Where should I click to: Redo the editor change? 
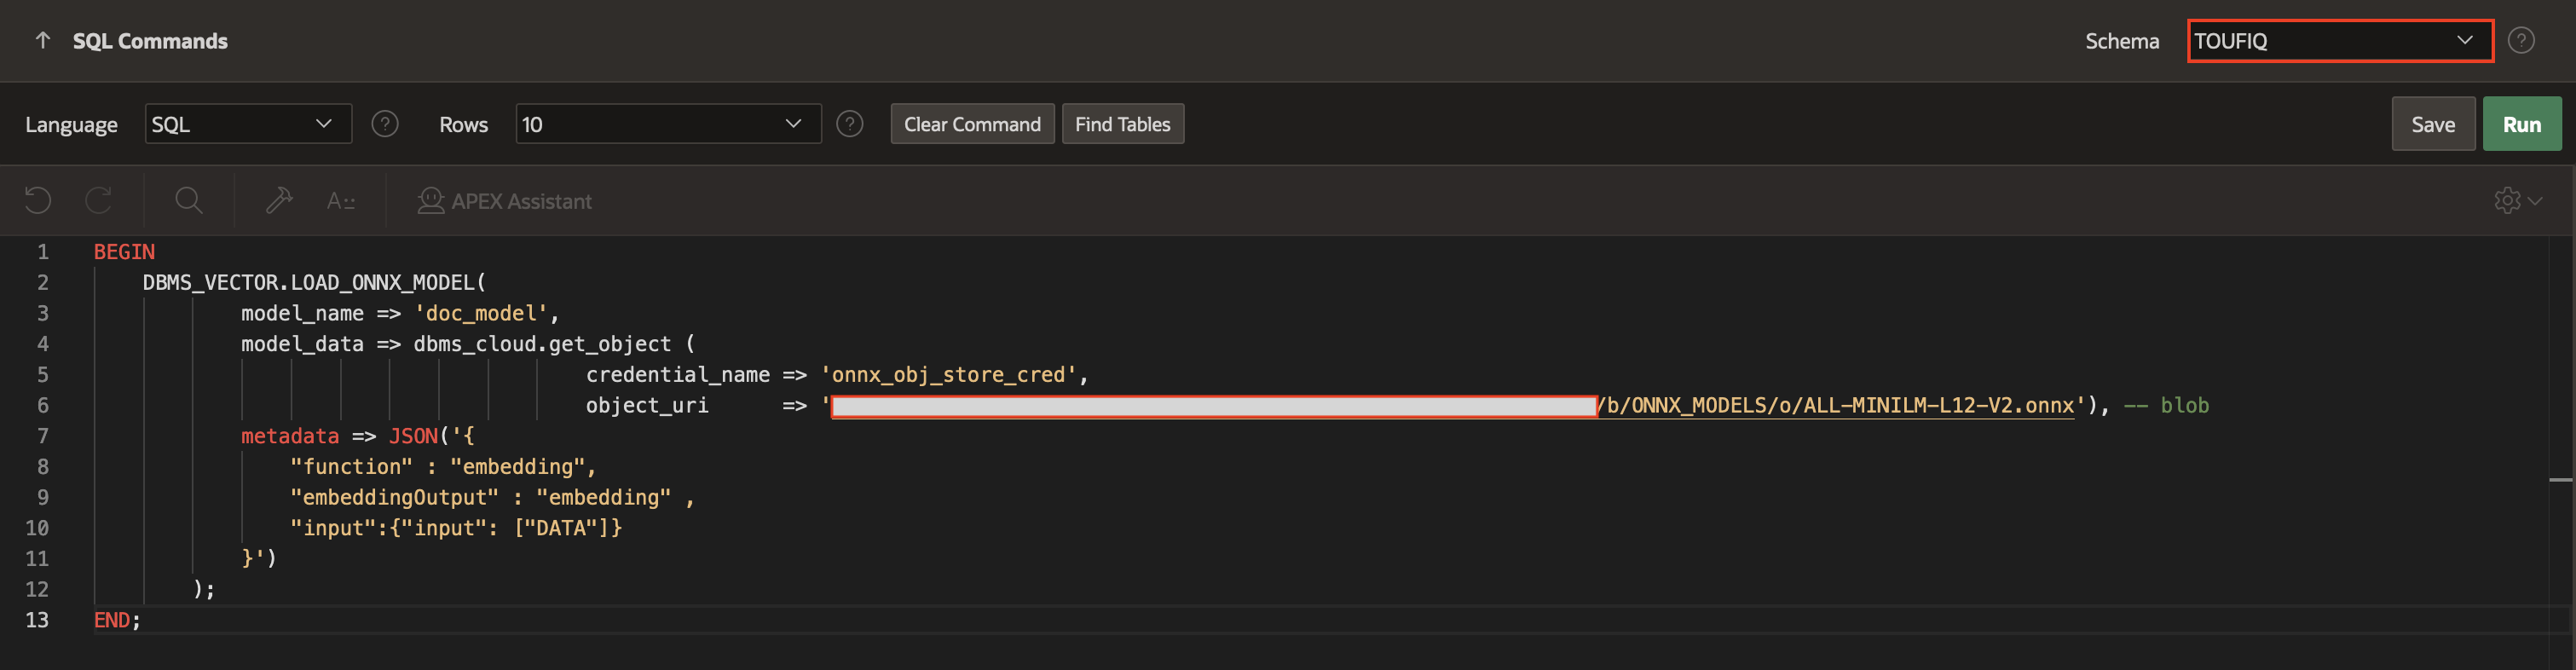coord(98,201)
